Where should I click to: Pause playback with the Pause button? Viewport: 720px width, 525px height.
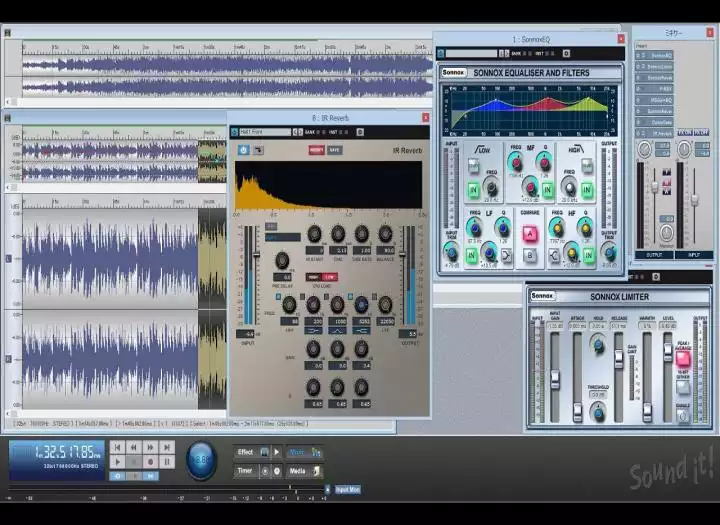(x=167, y=462)
